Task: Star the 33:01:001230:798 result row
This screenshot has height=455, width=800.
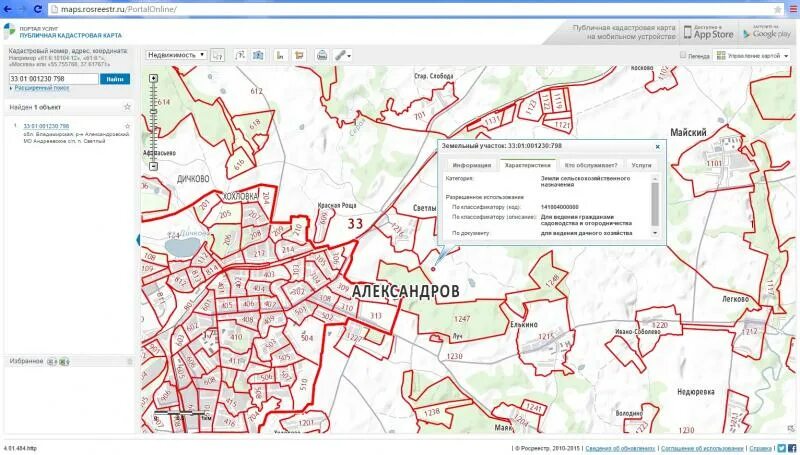Action: pyautogui.click(x=128, y=126)
